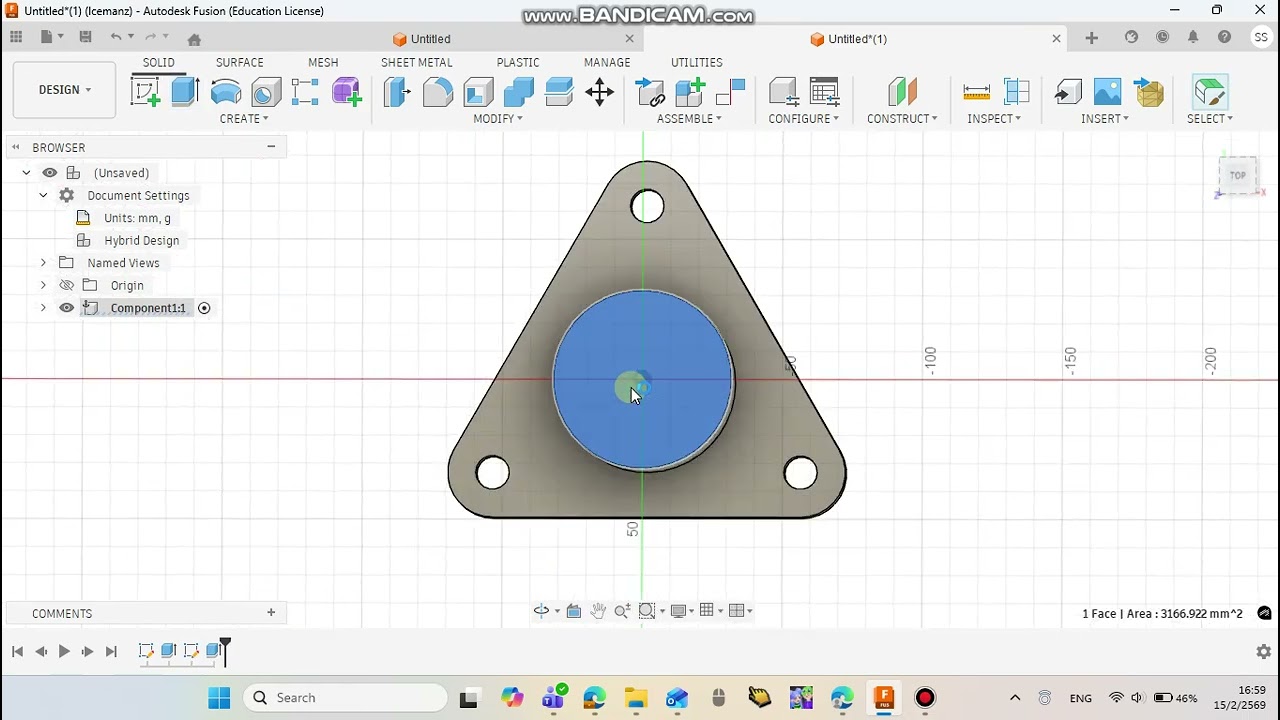Select the Create Form purple icon
1280x720 pixels.
[x=347, y=92]
